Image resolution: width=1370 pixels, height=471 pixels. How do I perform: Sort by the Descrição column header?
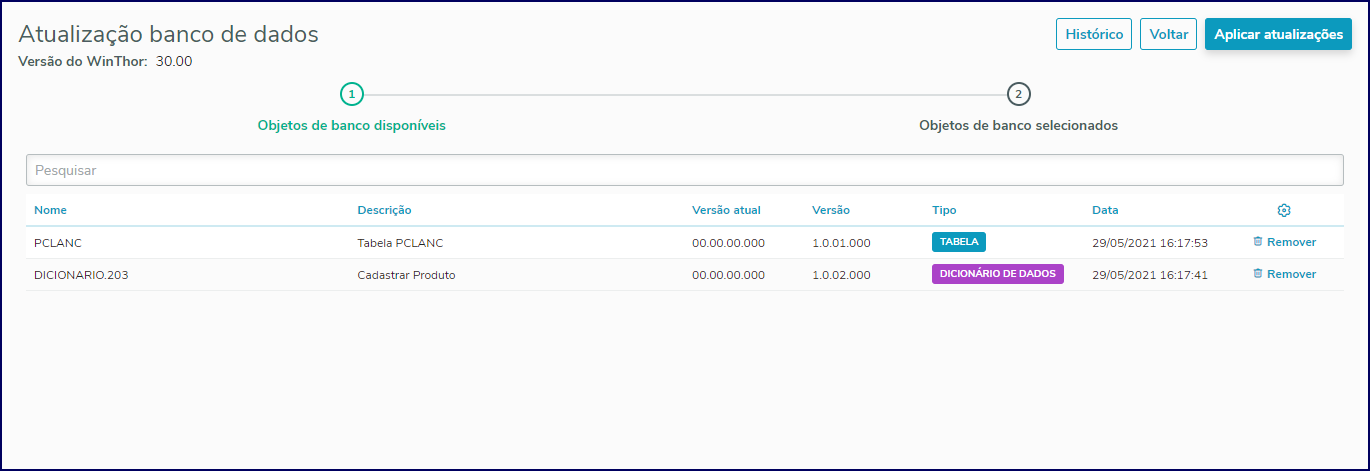point(384,210)
